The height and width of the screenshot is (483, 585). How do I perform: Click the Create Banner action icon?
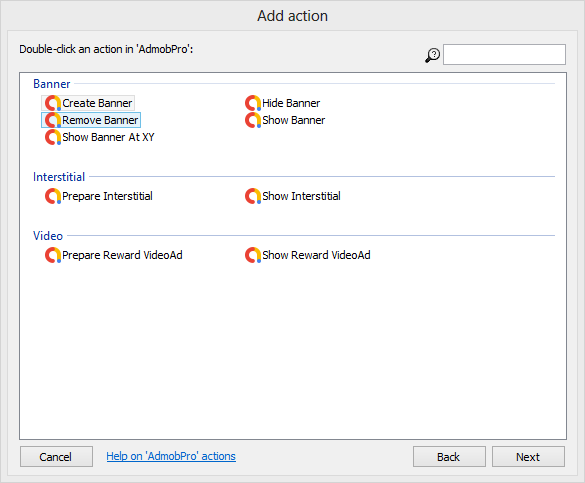(53, 103)
